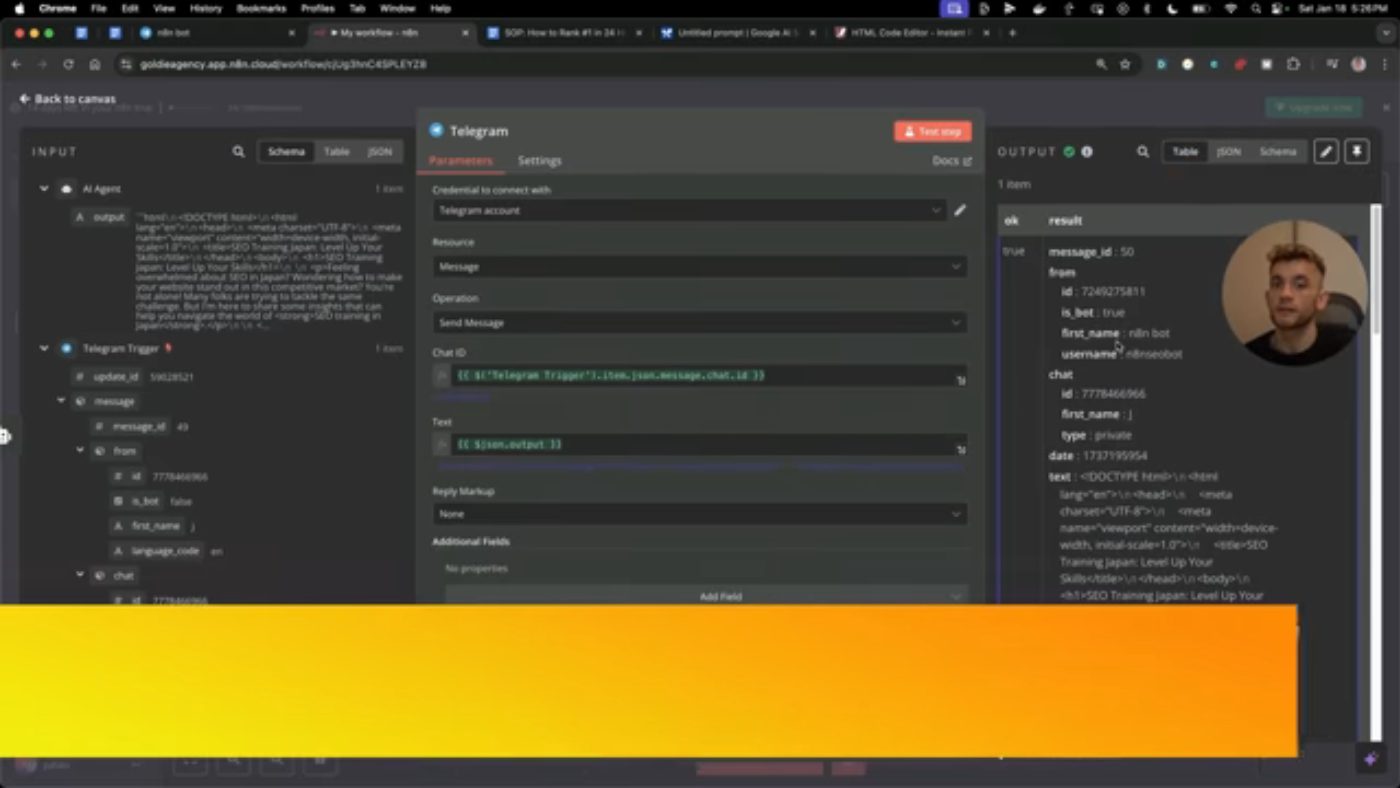The width and height of the screenshot is (1400, 788).
Task: Select the first_name field in input tree
Action: [x=146, y=526]
